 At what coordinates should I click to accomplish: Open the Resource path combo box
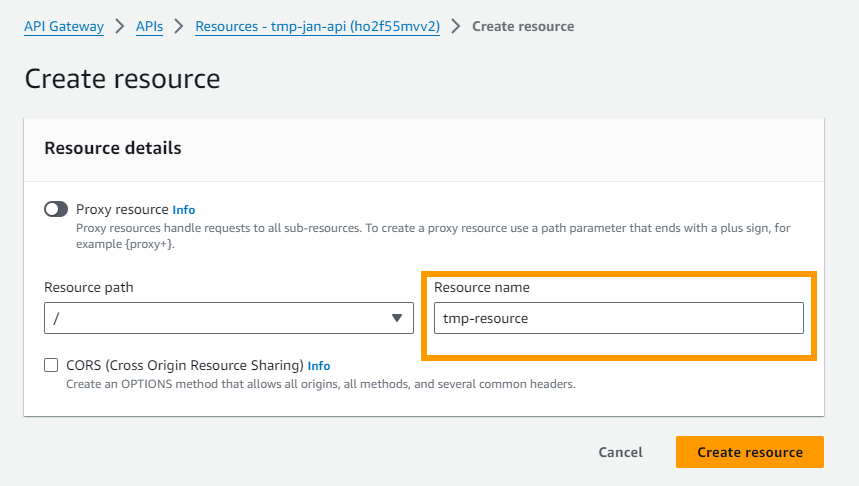228,318
